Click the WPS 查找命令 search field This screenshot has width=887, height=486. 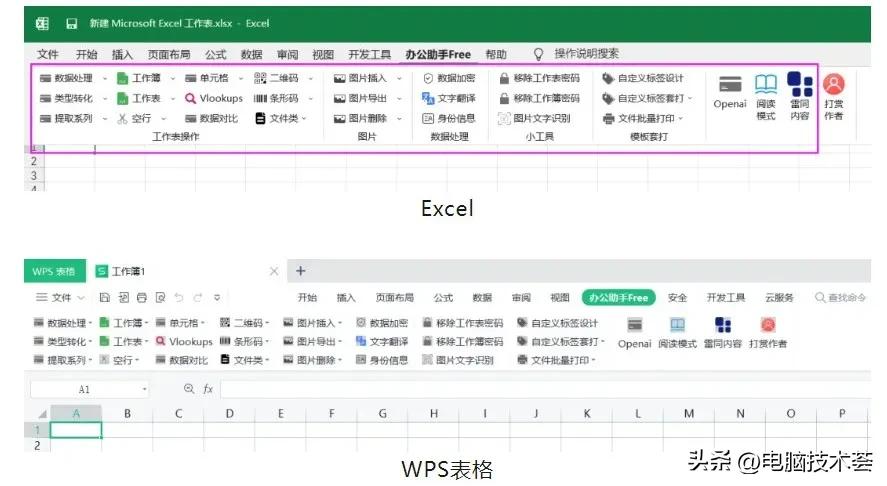840,298
